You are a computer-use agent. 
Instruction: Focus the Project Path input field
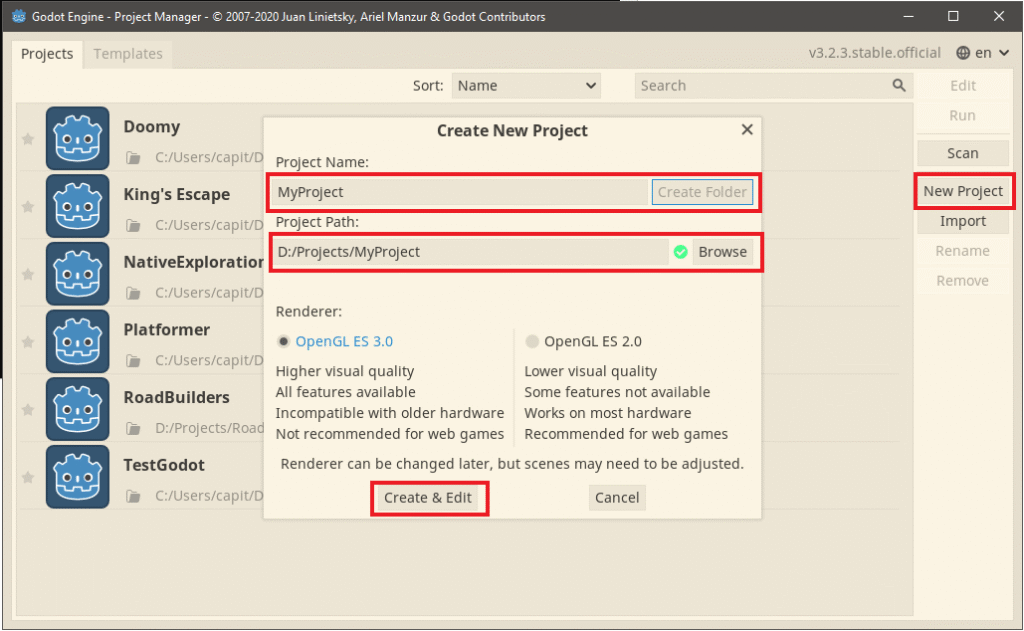(469, 252)
